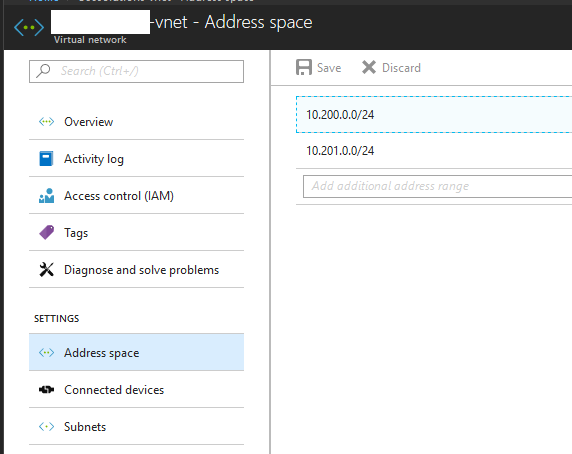Viewport: 572px width, 454px height.
Task: Open Diagnose and solve problems
Action: (x=136, y=269)
